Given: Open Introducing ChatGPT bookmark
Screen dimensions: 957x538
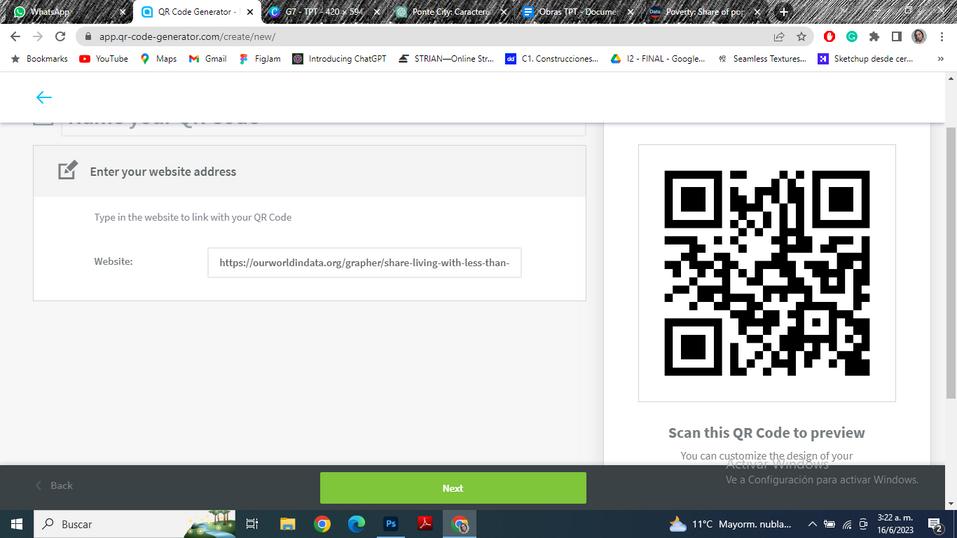Looking at the screenshot, I should coord(339,59).
